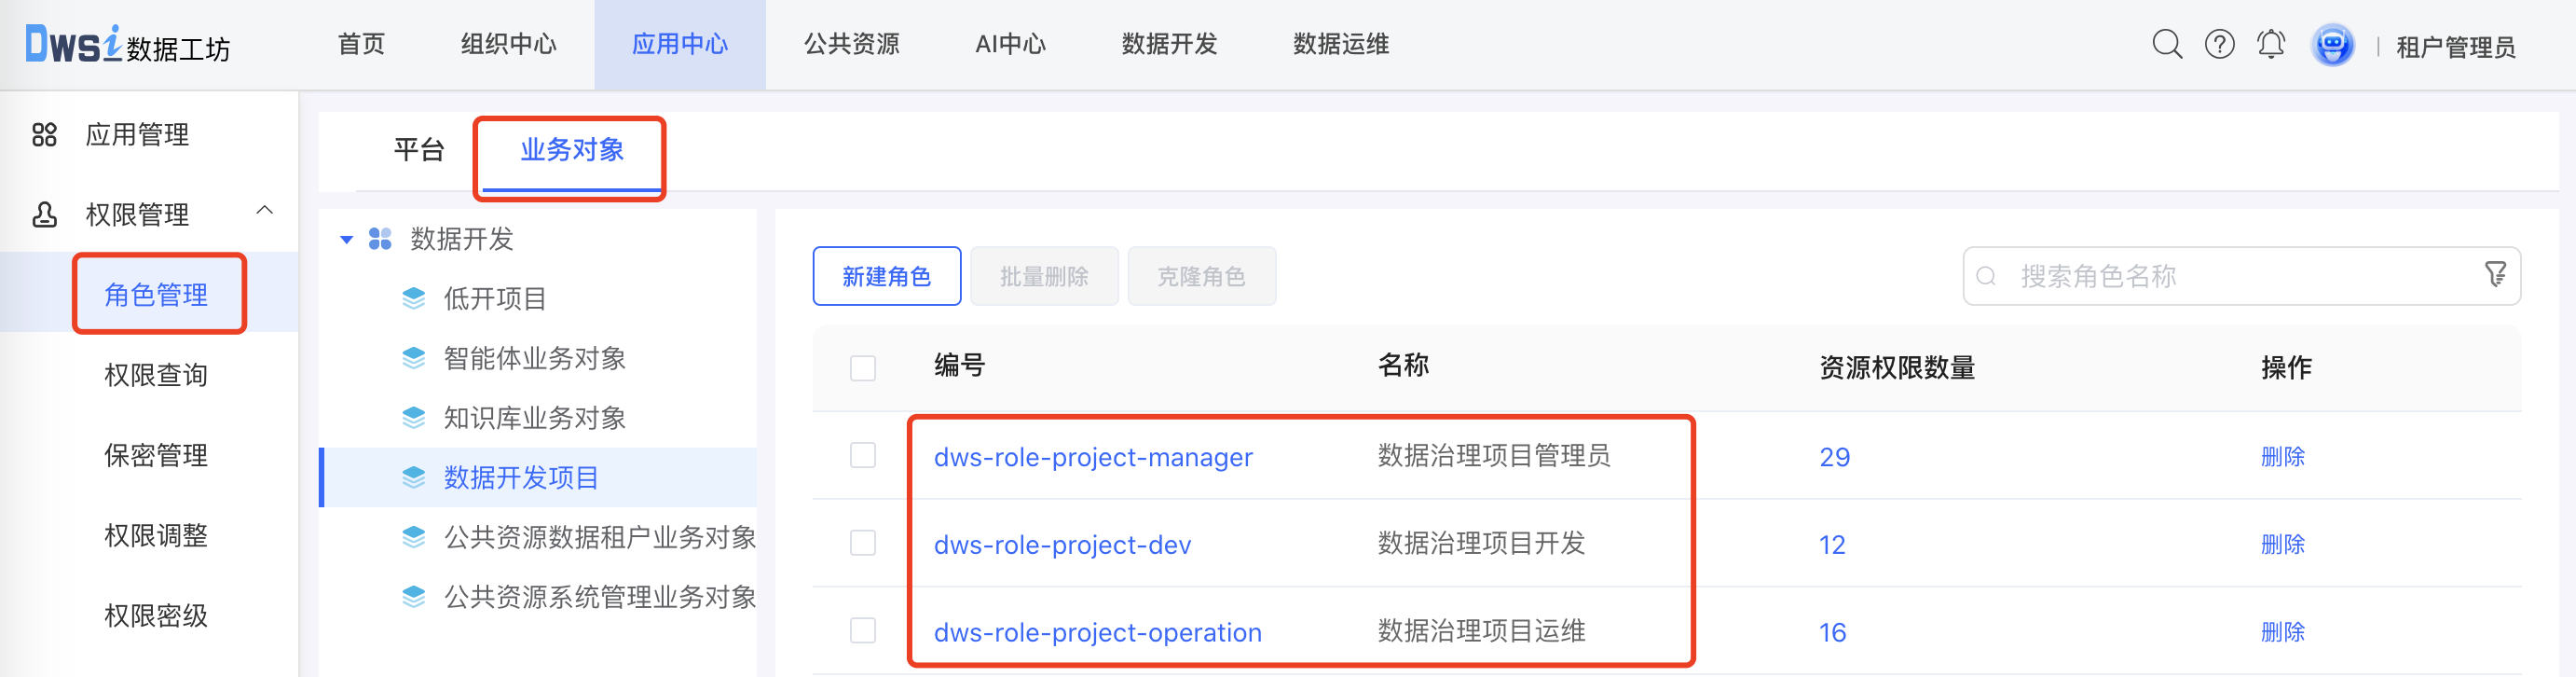Switch to the 平台 tab

coord(418,150)
